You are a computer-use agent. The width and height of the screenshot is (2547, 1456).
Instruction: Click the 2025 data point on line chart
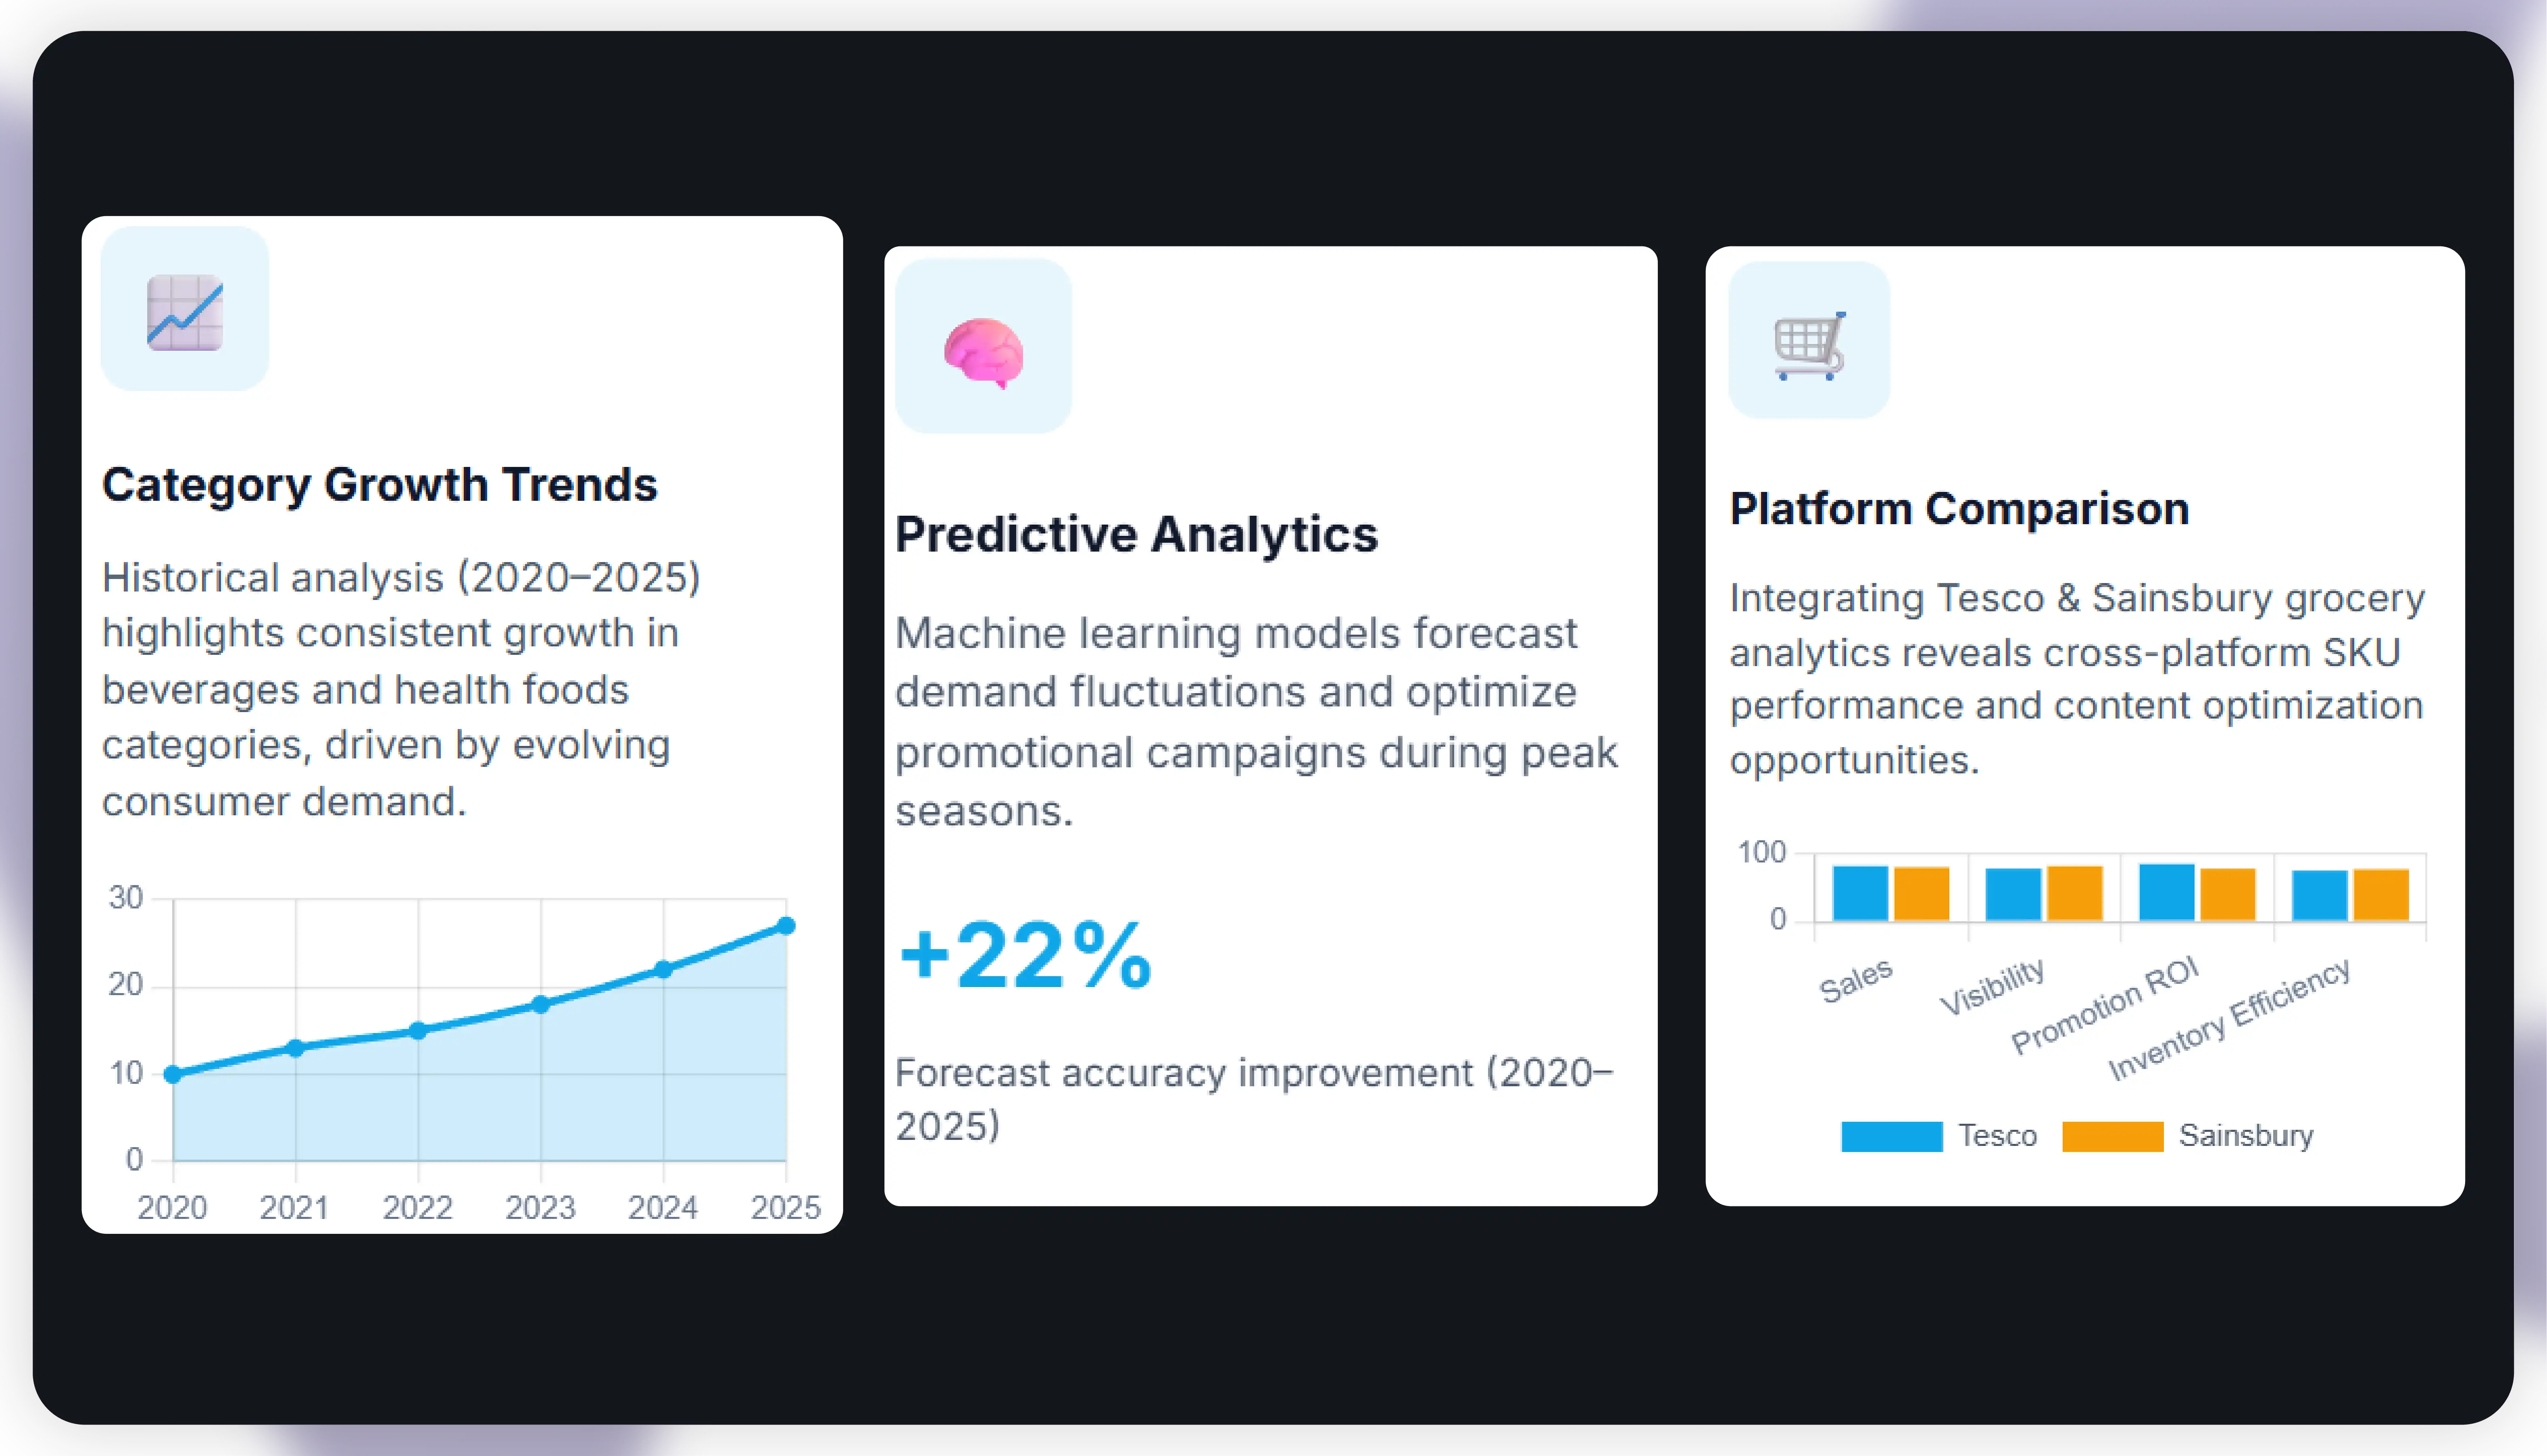786,926
